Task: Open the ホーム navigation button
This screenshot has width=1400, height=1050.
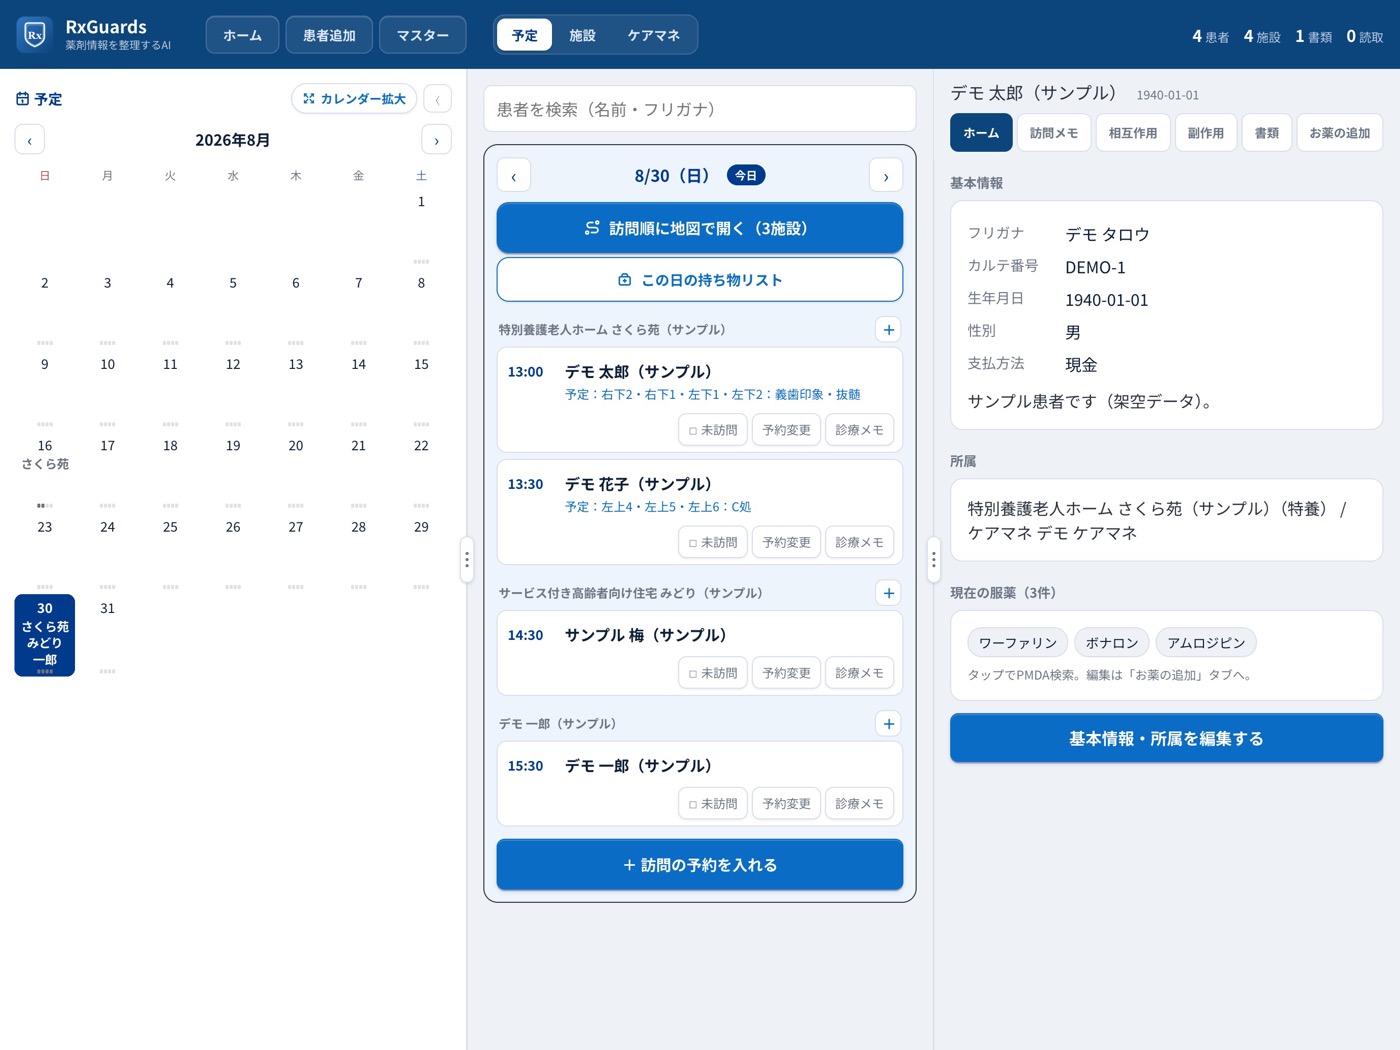Action: tap(242, 35)
